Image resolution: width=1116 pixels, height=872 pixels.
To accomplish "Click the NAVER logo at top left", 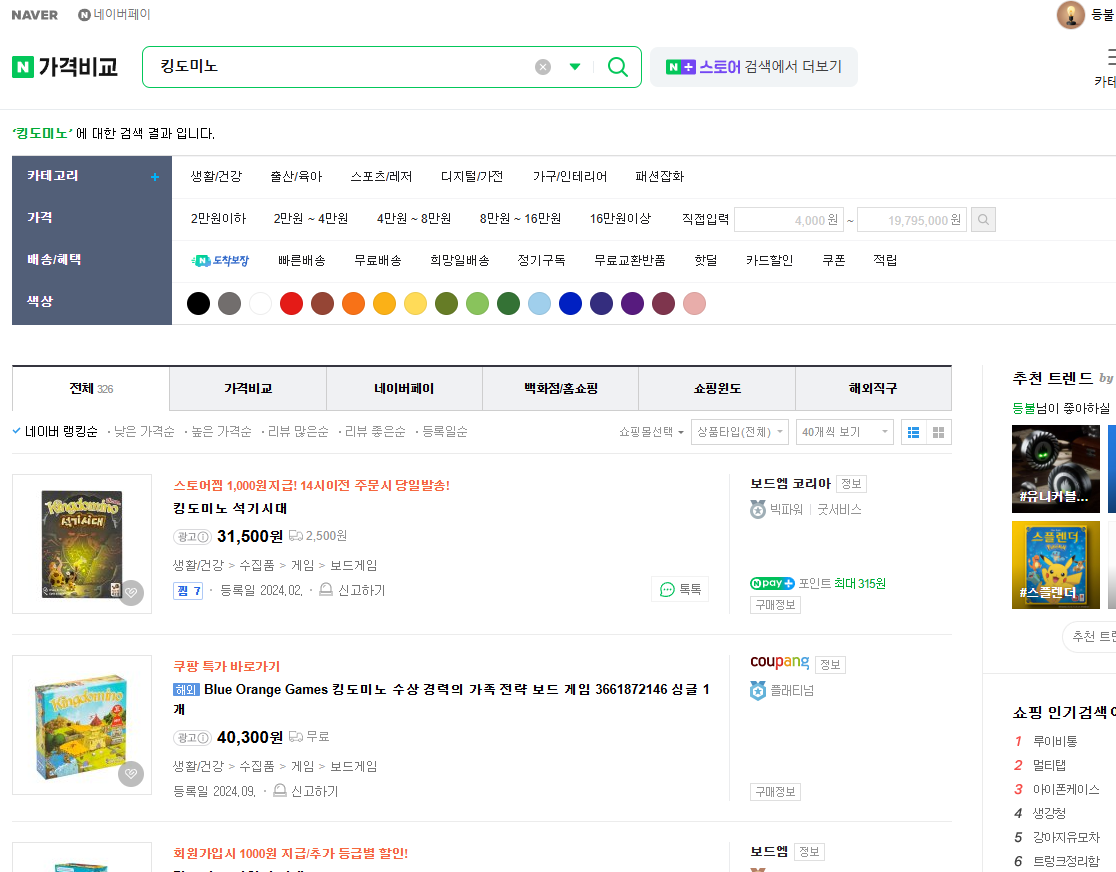I will tap(34, 15).
